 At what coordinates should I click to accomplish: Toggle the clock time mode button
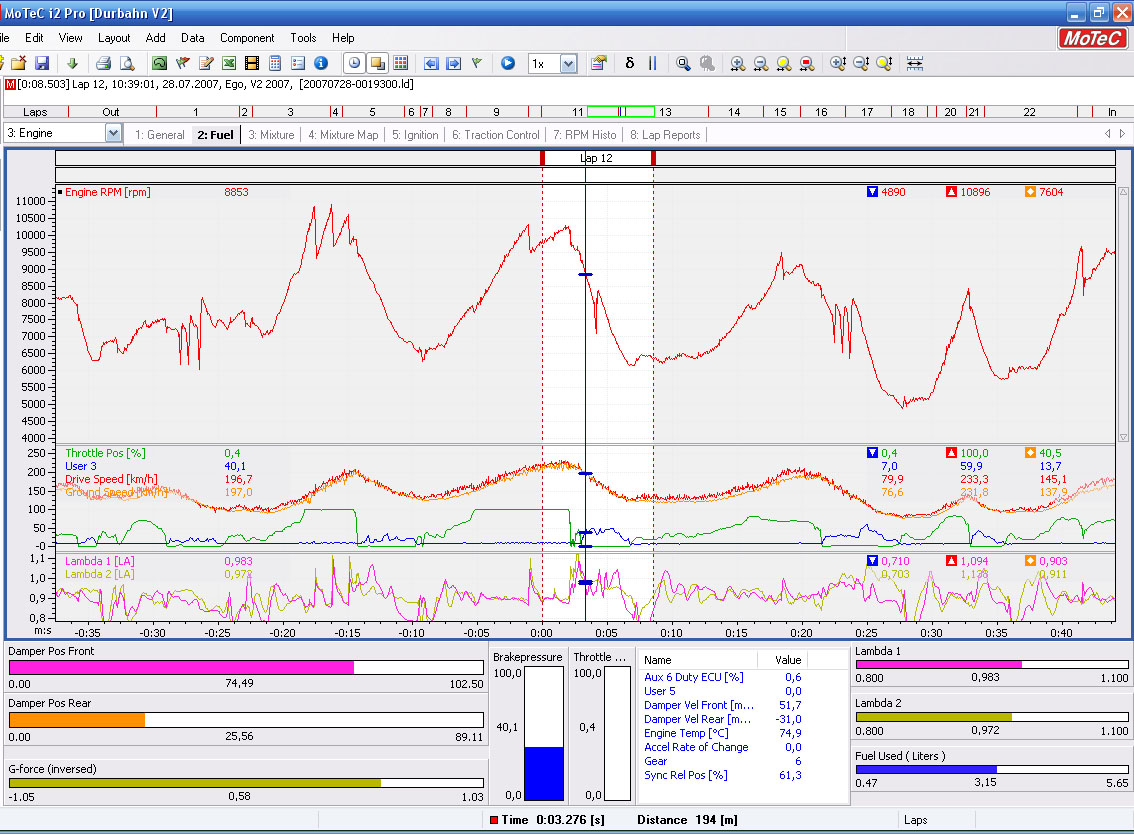(x=354, y=64)
